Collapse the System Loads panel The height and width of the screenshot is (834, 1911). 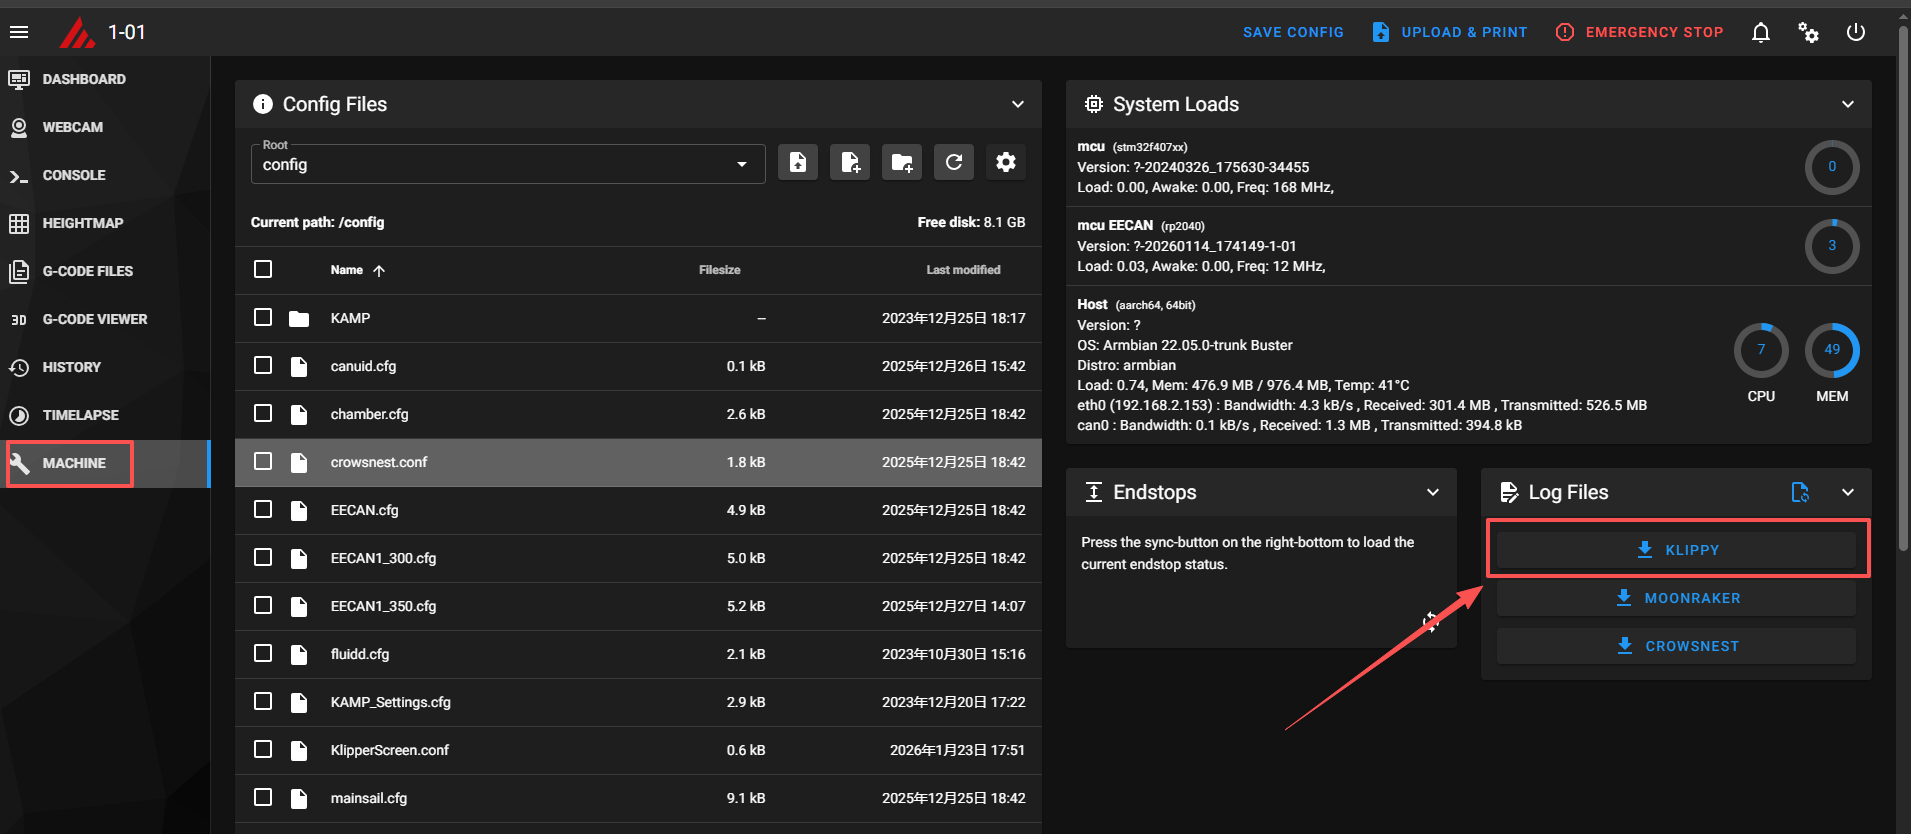[1848, 104]
